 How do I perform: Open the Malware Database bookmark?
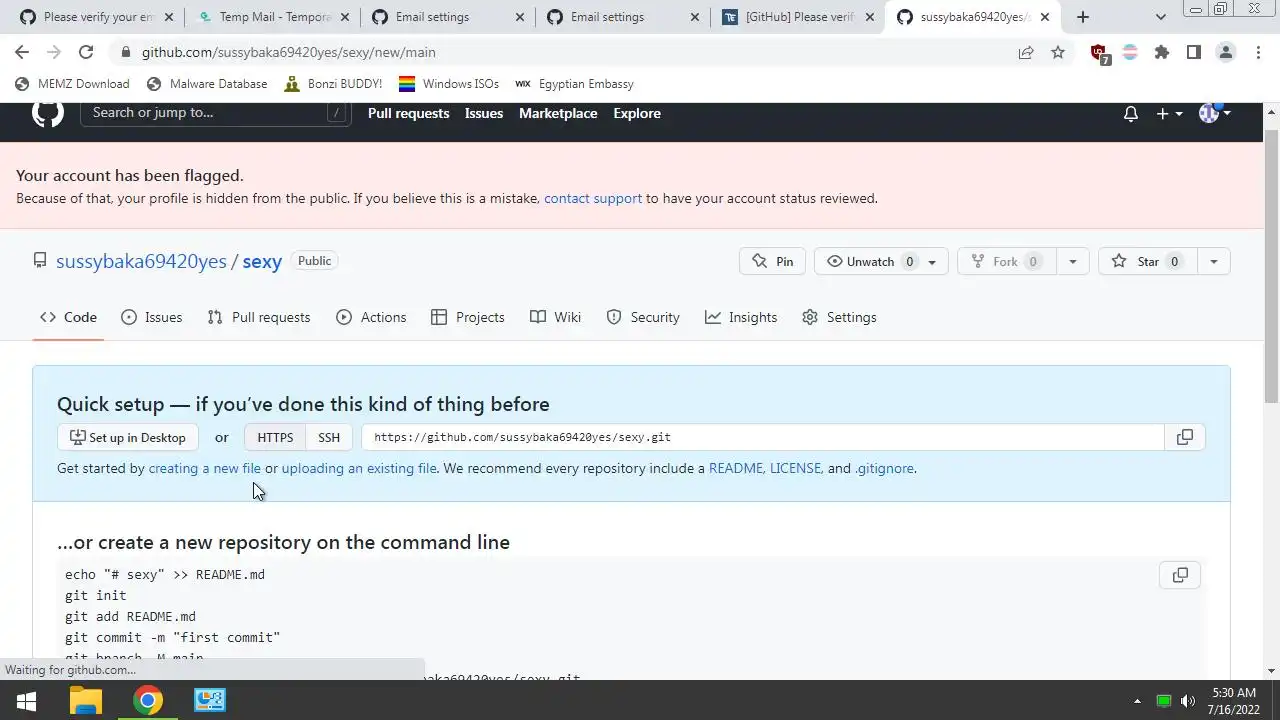pyautogui.click(x=207, y=84)
